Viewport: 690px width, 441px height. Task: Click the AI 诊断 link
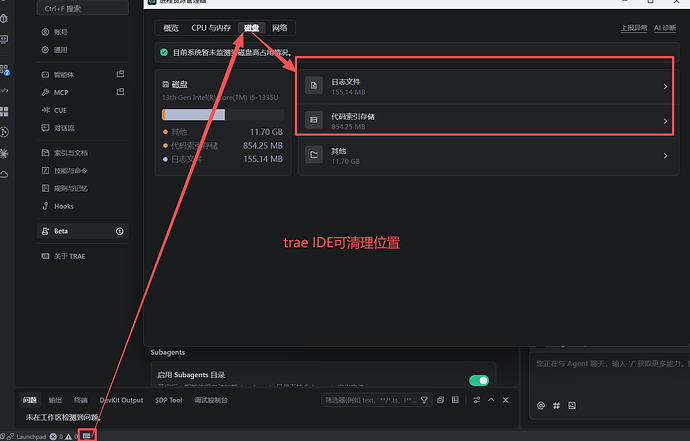point(664,28)
